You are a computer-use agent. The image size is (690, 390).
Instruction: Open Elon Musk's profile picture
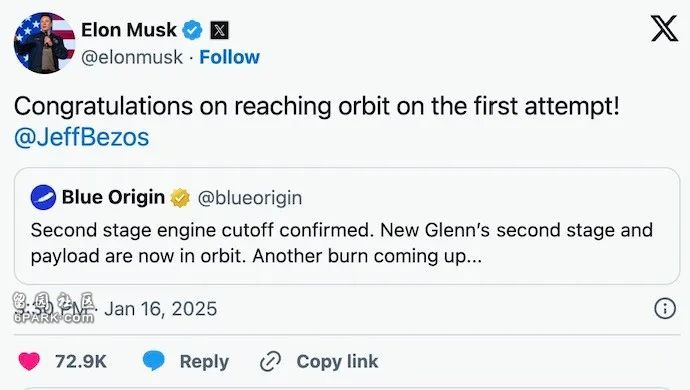[44, 43]
